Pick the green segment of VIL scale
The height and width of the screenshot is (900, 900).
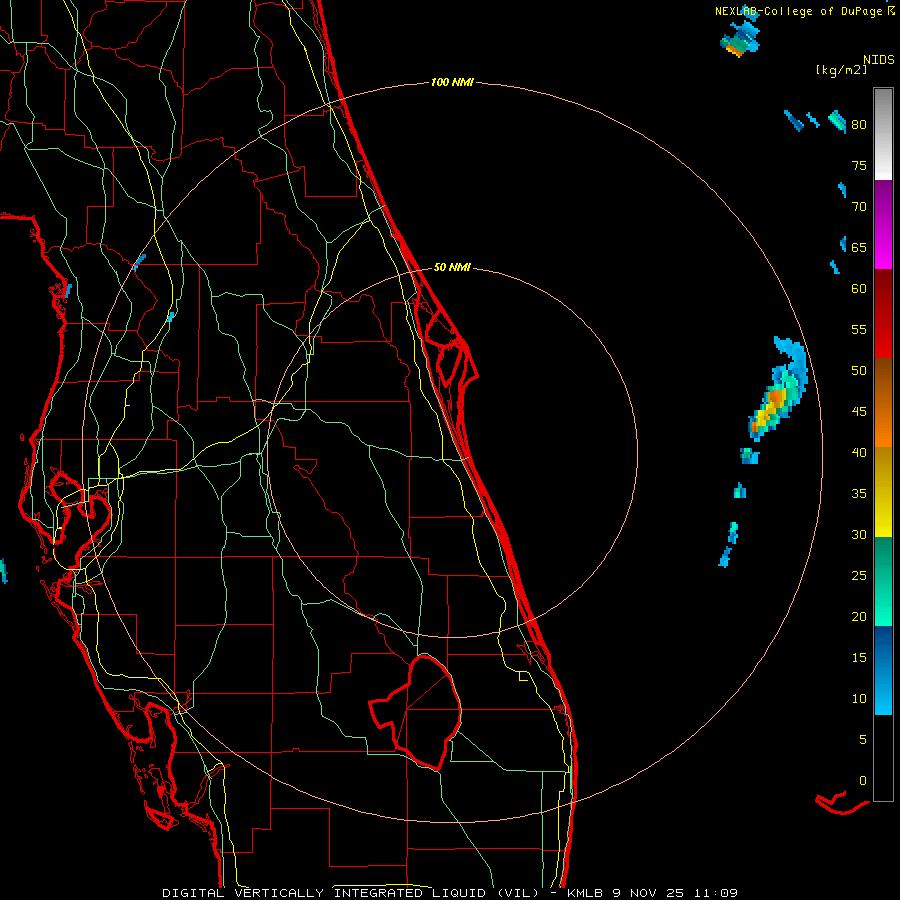point(883,581)
